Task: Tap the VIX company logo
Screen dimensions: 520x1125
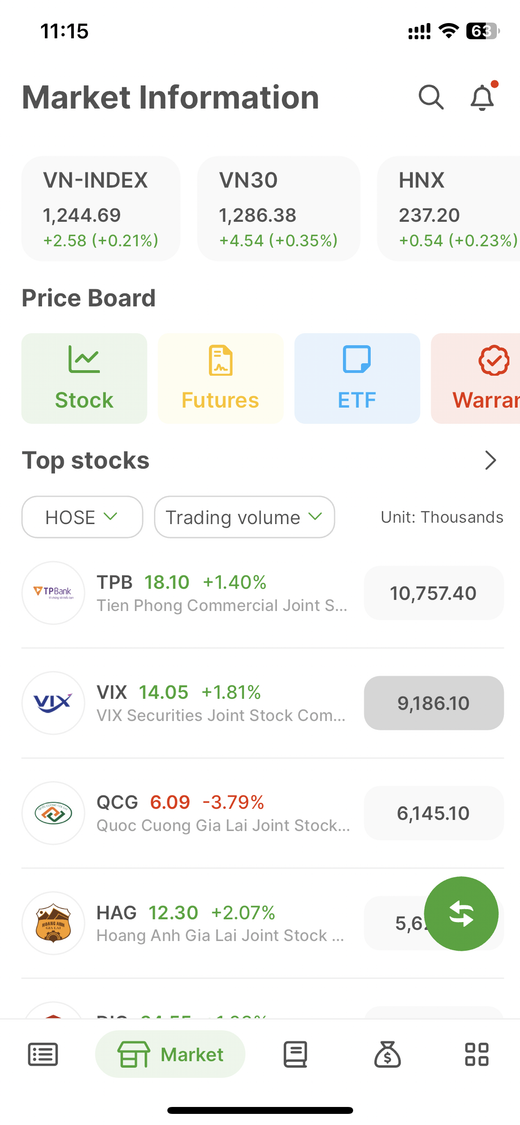Action: (53, 702)
